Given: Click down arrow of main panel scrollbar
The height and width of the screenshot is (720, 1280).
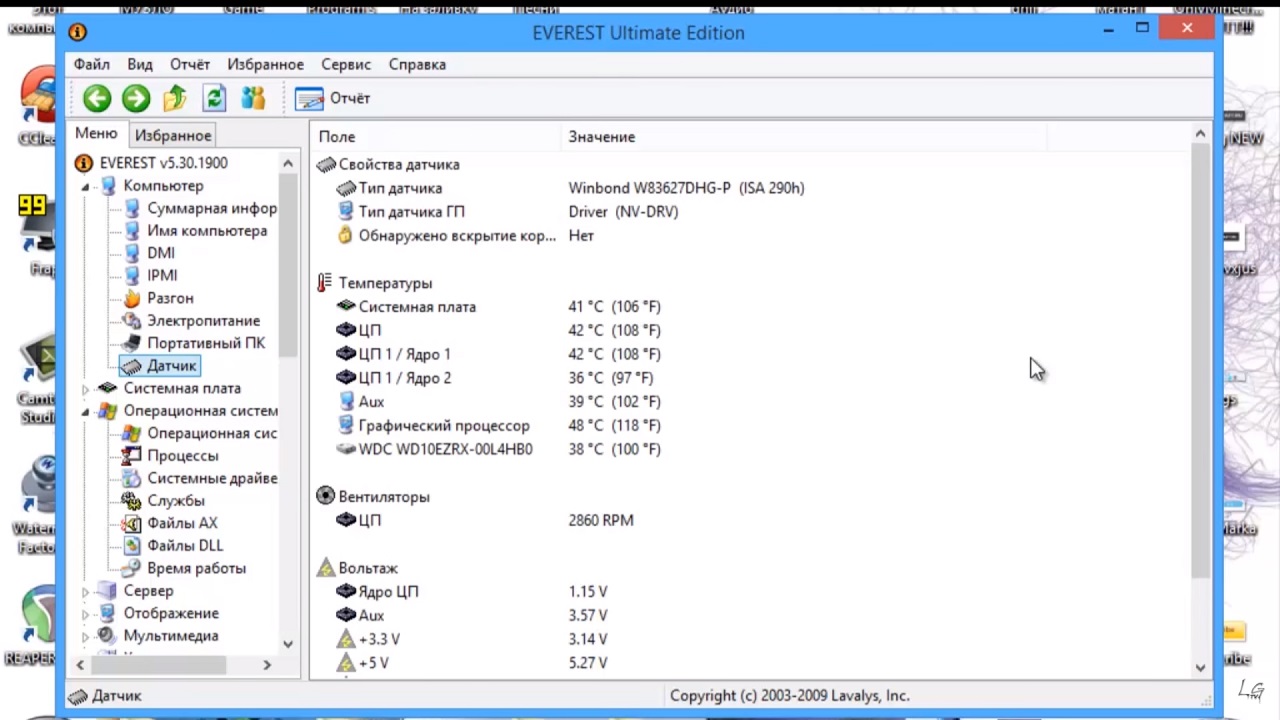Looking at the screenshot, I should point(1200,667).
